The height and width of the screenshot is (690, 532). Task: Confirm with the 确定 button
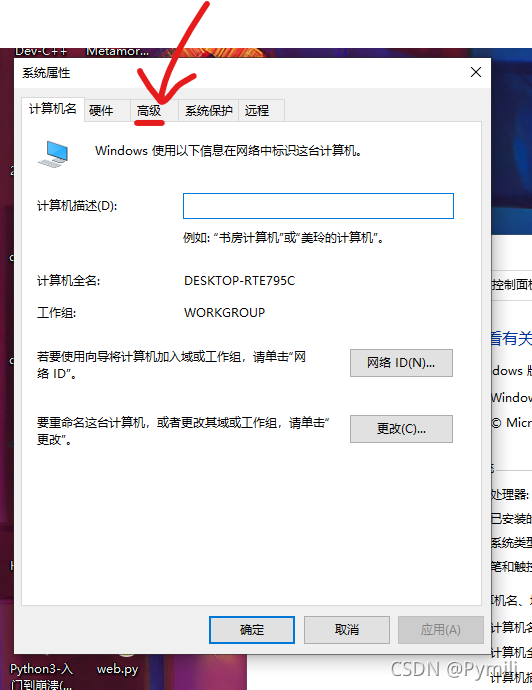[x=252, y=630]
